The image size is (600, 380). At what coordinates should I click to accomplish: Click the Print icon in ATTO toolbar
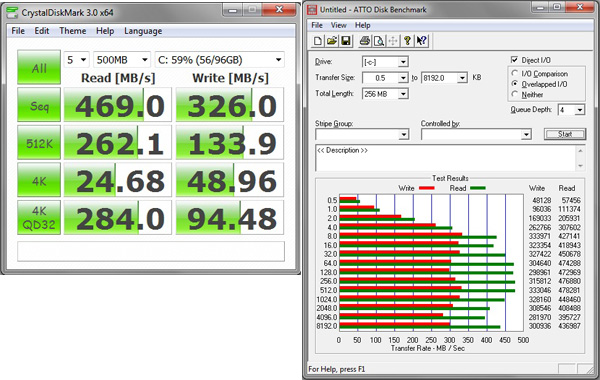coord(365,41)
